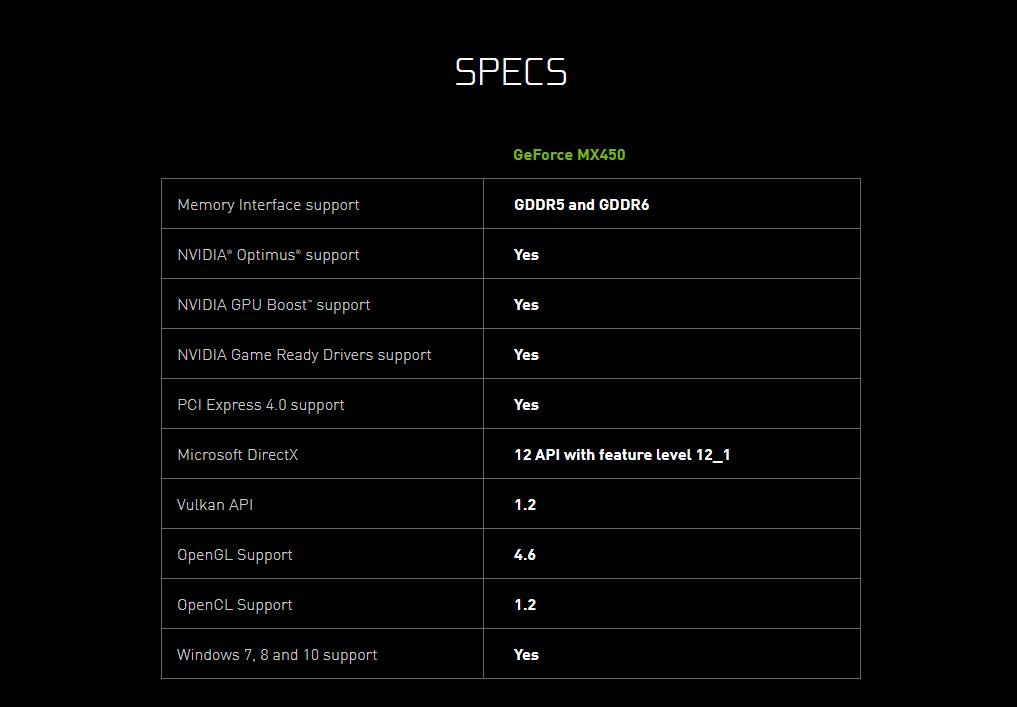This screenshot has height=707, width=1017.
Task: Select Yes value for Game Ready Drivers
Action: [526, 355]
